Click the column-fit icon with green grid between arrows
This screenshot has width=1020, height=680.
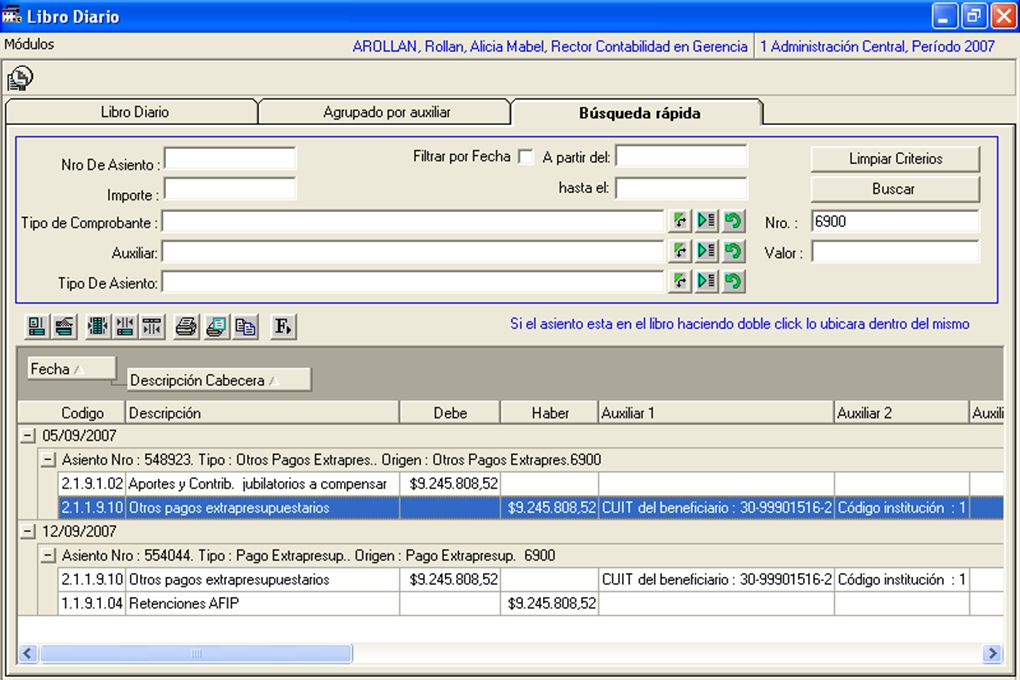98,326
